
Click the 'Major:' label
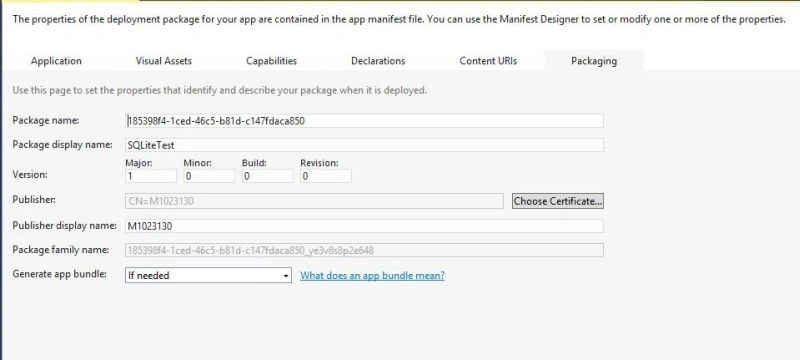coord(139,163)
